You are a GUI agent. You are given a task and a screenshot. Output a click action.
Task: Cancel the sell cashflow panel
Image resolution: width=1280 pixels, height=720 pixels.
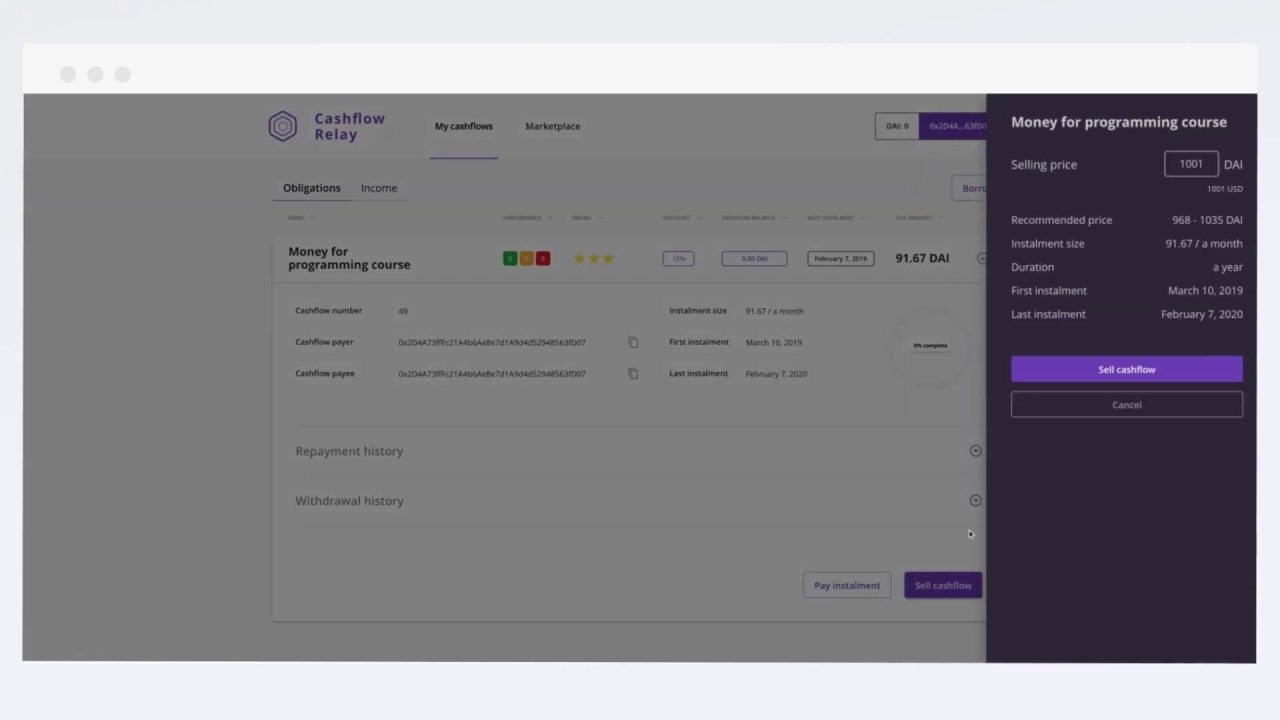pos(1126,405)
